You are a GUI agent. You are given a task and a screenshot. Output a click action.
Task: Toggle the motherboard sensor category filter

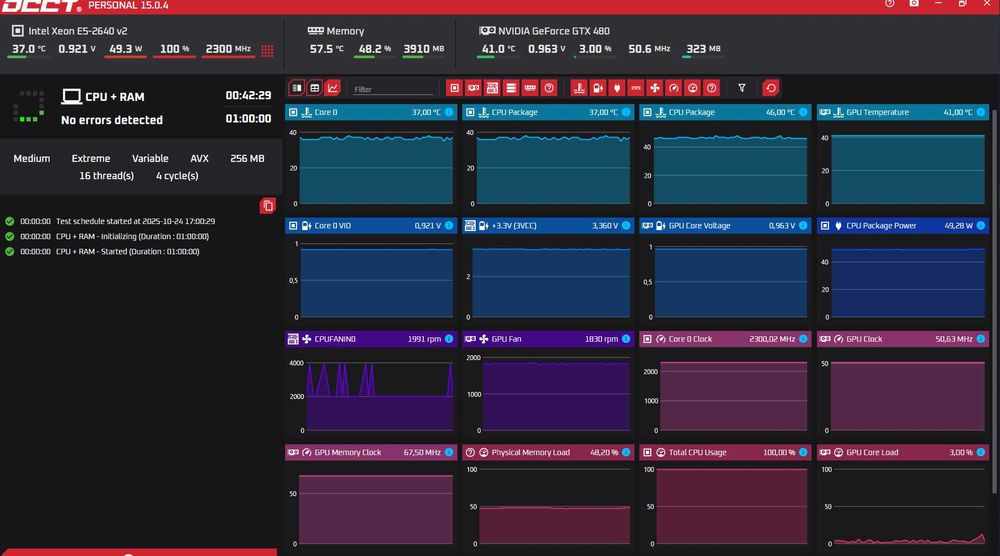pyautogui.click(x=492, y=88)
